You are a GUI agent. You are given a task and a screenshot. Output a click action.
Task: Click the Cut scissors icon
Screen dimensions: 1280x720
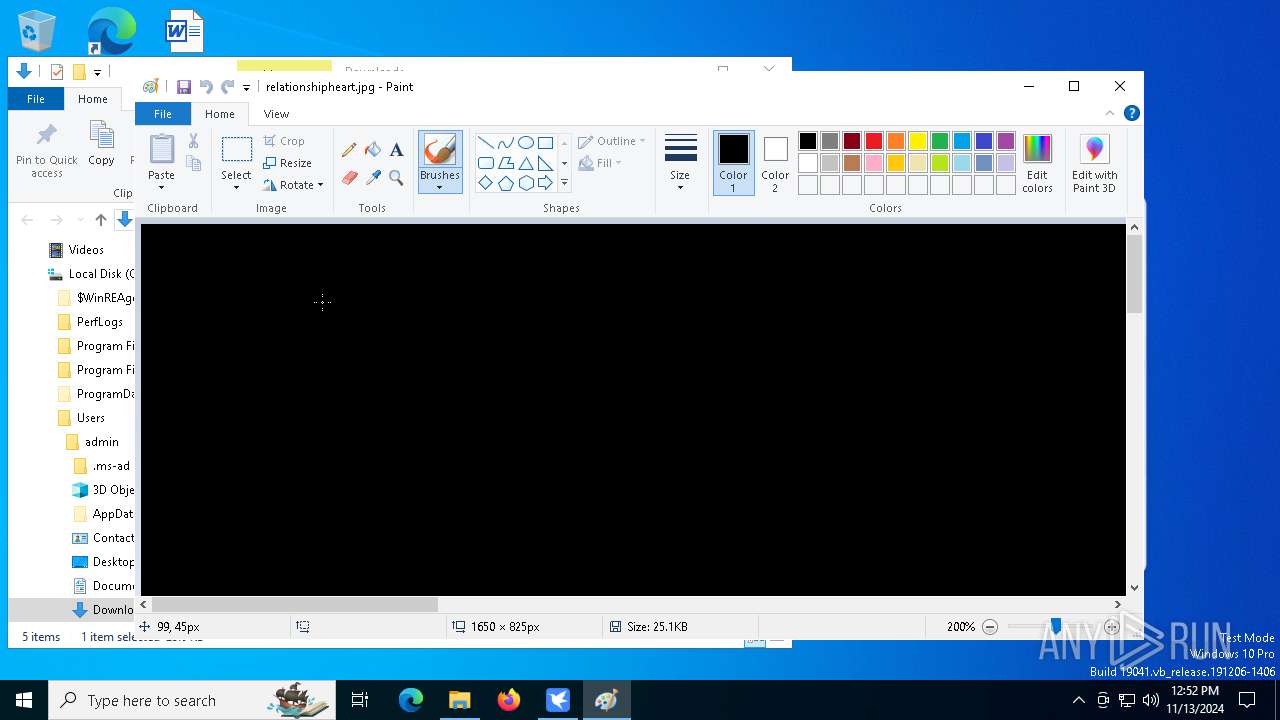coord(194,141)
